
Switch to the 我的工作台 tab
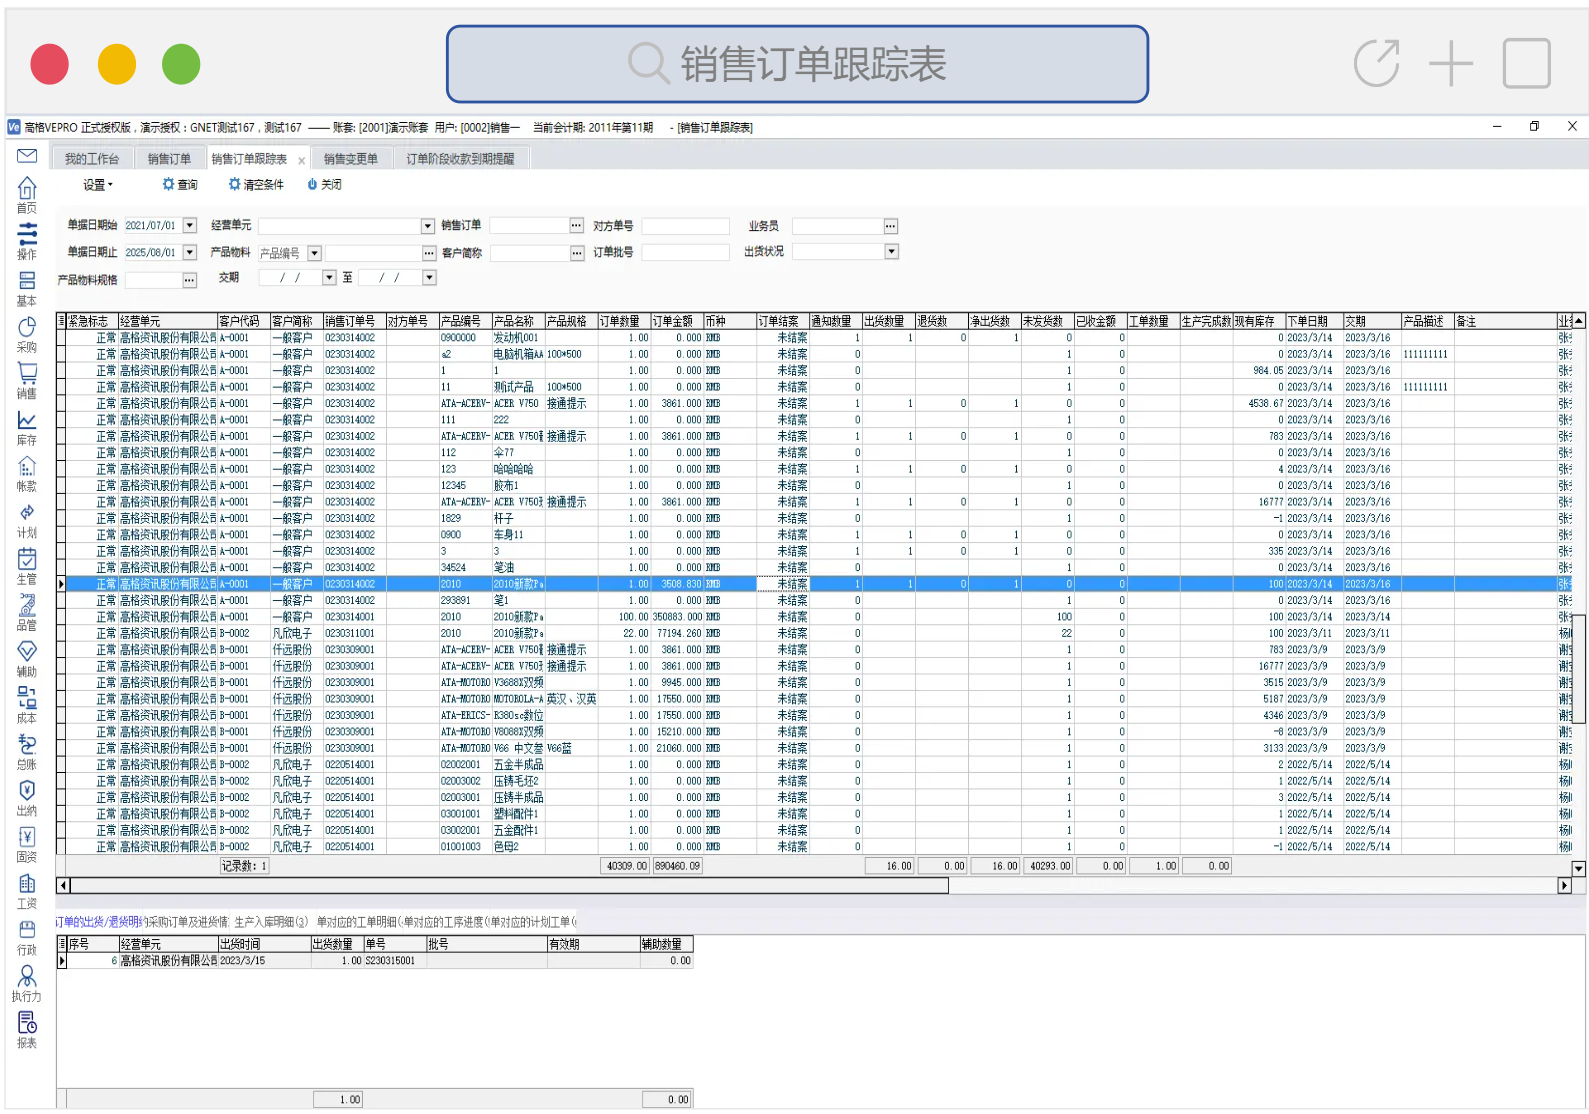92,159
